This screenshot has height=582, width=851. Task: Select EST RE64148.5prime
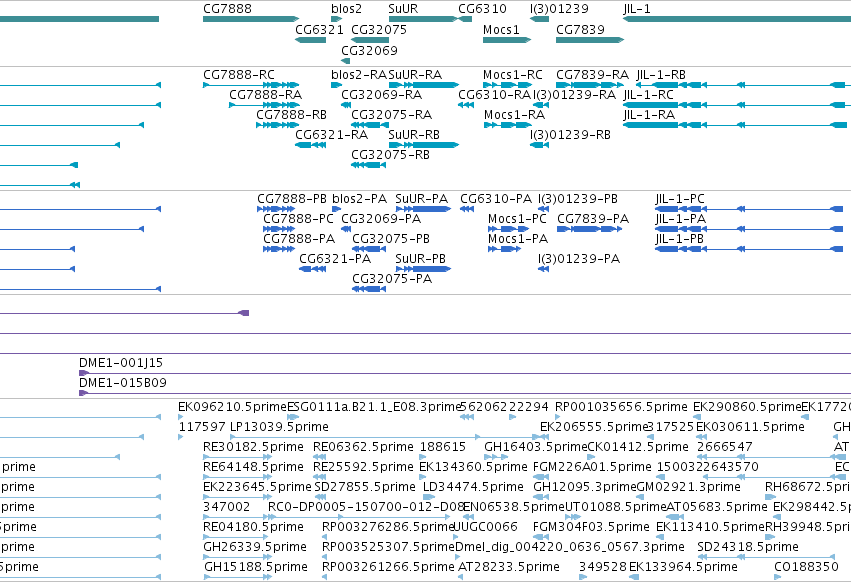[x=253, y=467]
